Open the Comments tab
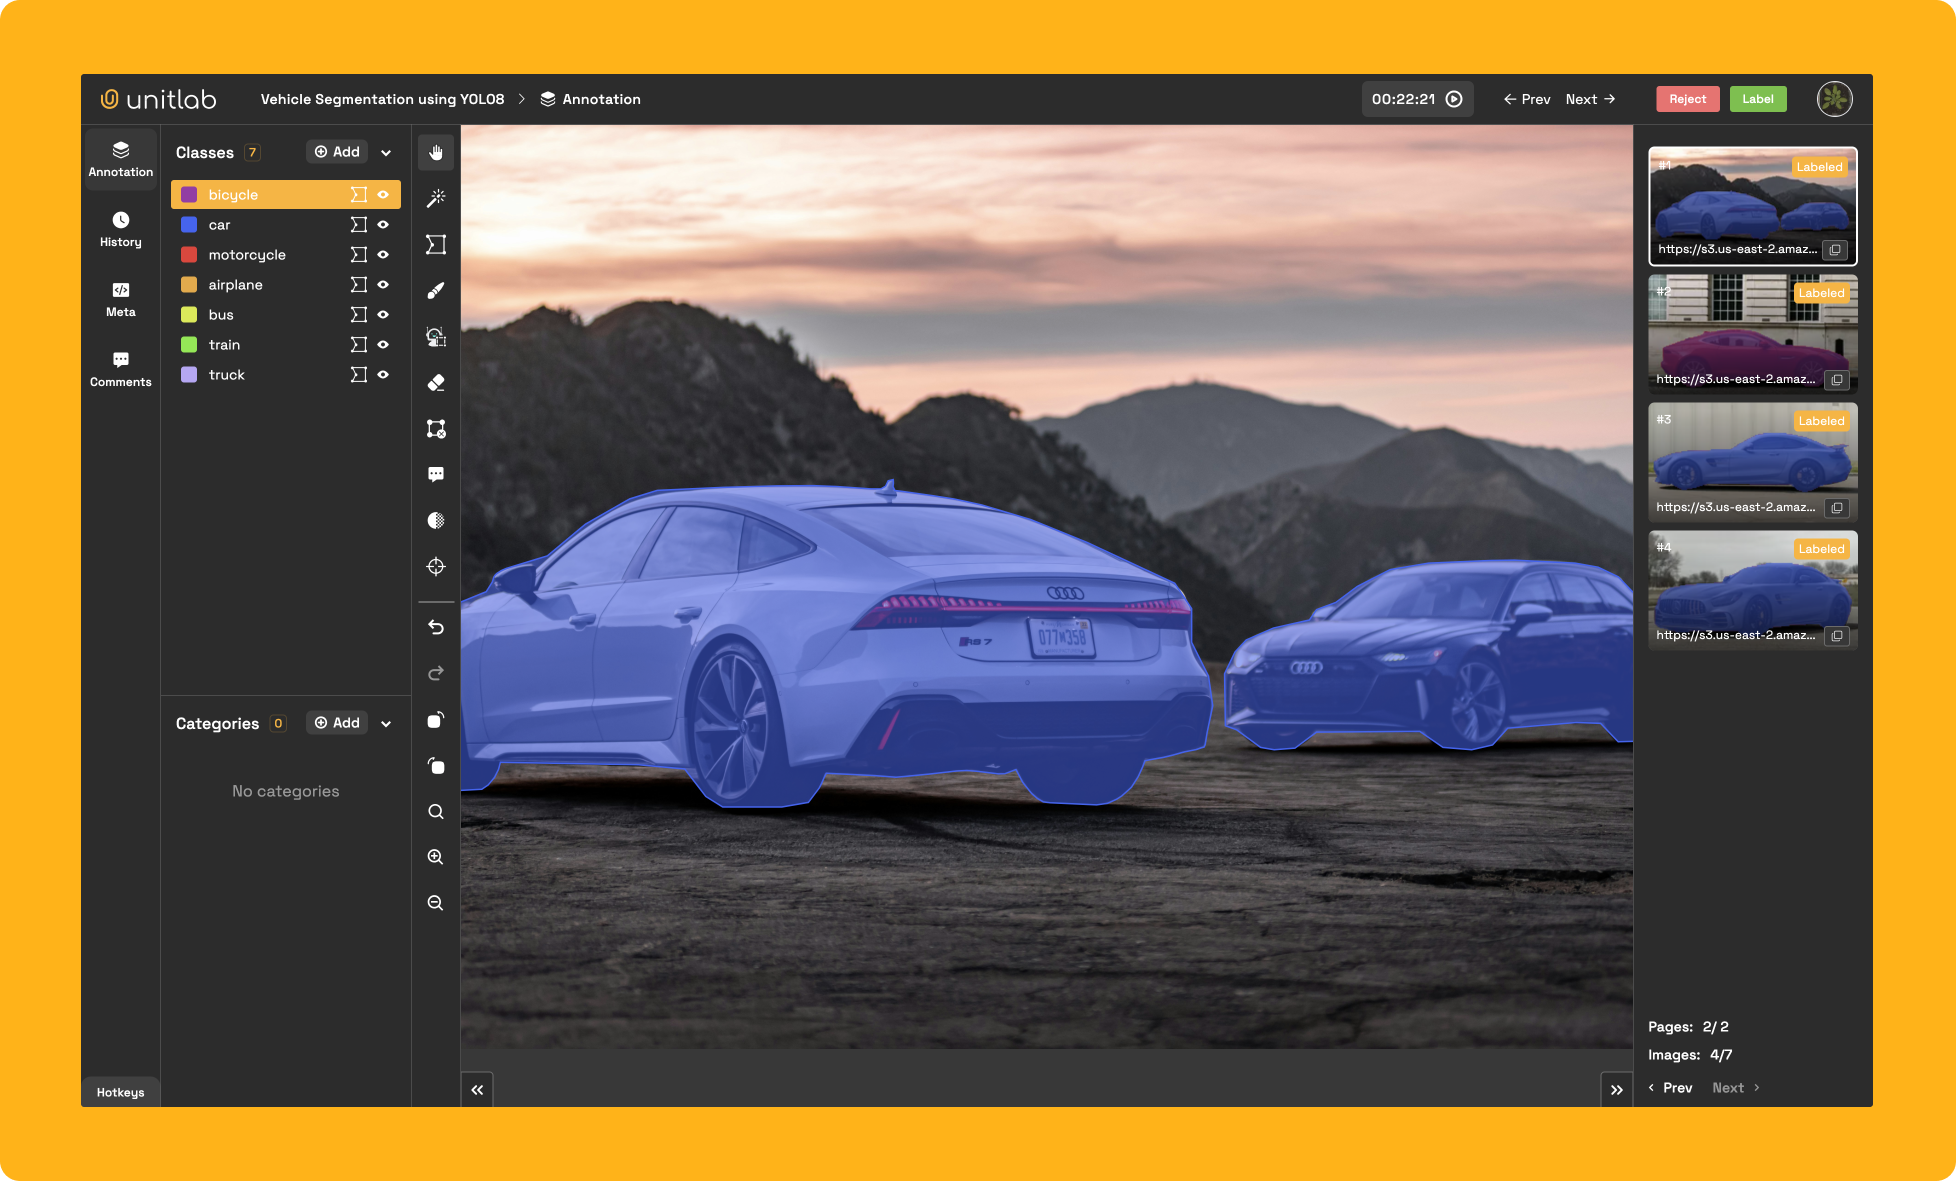This screenshot has width=1956, height=1181. [121, 369]
